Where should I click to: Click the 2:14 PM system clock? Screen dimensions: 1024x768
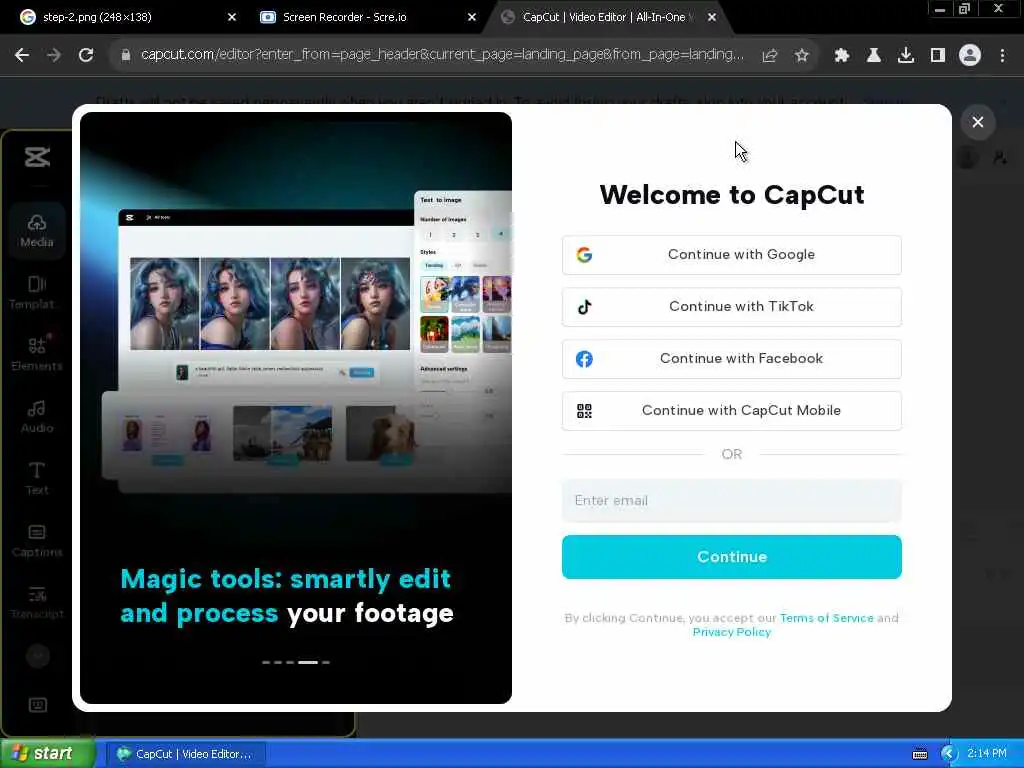(987, 754)
